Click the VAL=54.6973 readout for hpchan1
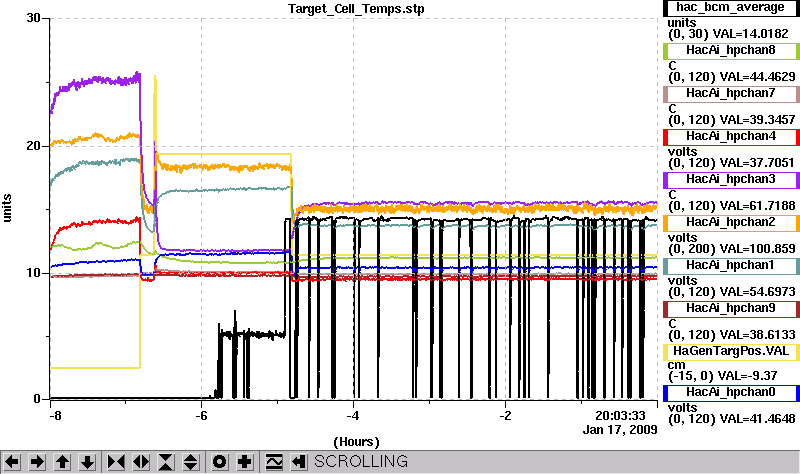 (x=757, y=292)
